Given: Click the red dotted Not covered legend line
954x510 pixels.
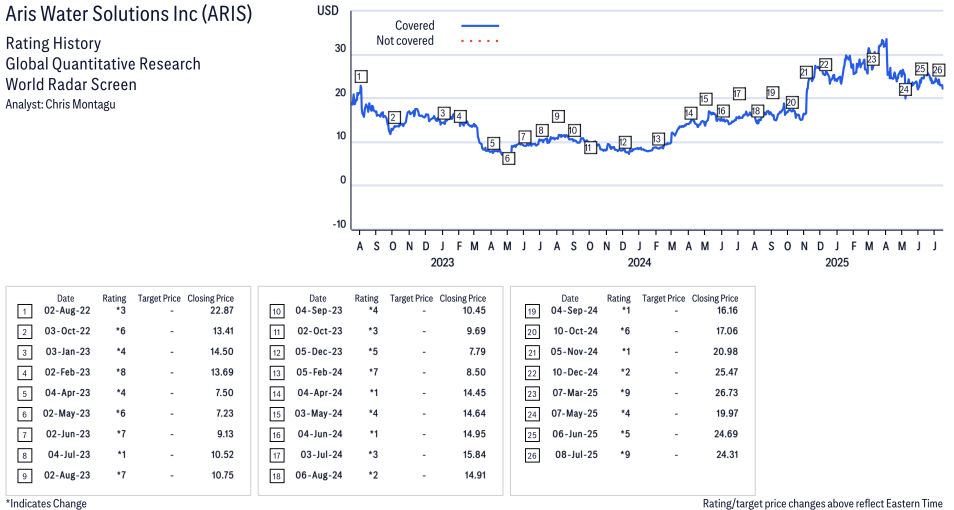Looking at the screenshot, I should coord(480,41).
